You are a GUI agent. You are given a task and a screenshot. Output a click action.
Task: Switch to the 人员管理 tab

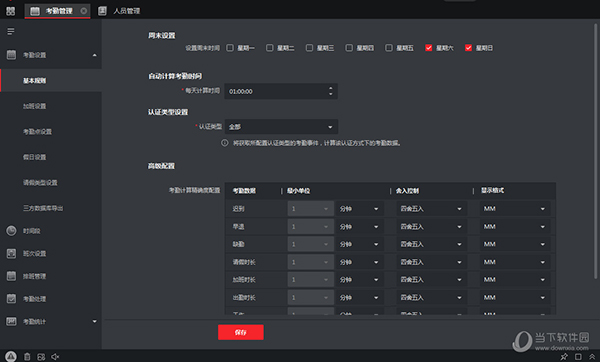pyautogui.click(x=119, y=11)
